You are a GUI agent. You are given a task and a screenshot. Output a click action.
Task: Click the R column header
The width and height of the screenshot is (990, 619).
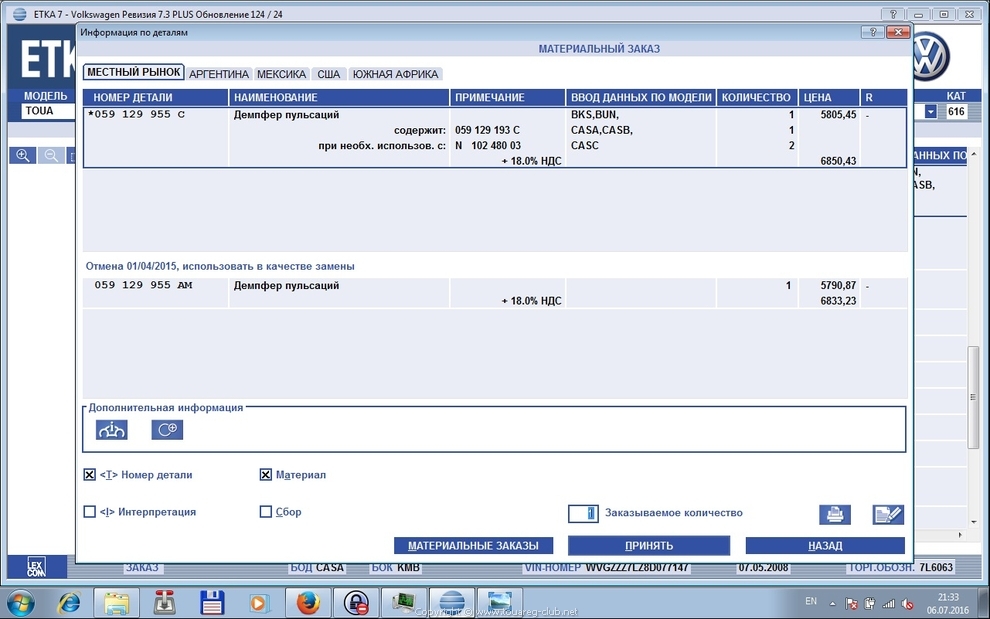click(883, 97)
